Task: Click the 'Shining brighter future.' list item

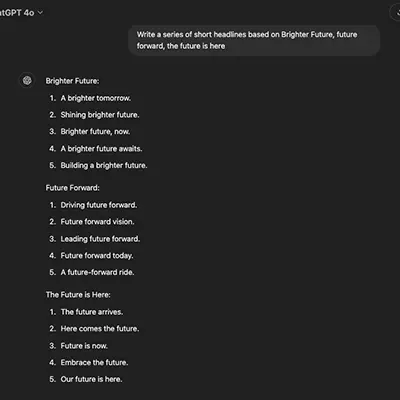Action: (100, 115)
